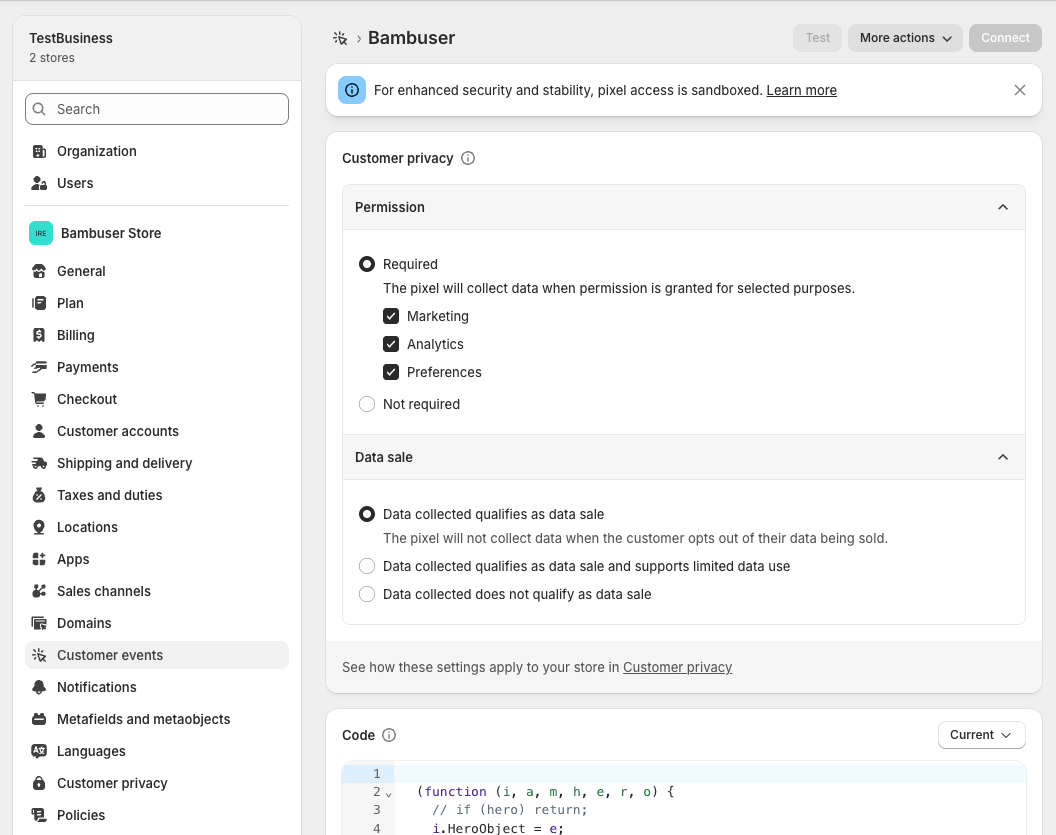Uncheck the Analytics checkbox

[x=391, y=344]
